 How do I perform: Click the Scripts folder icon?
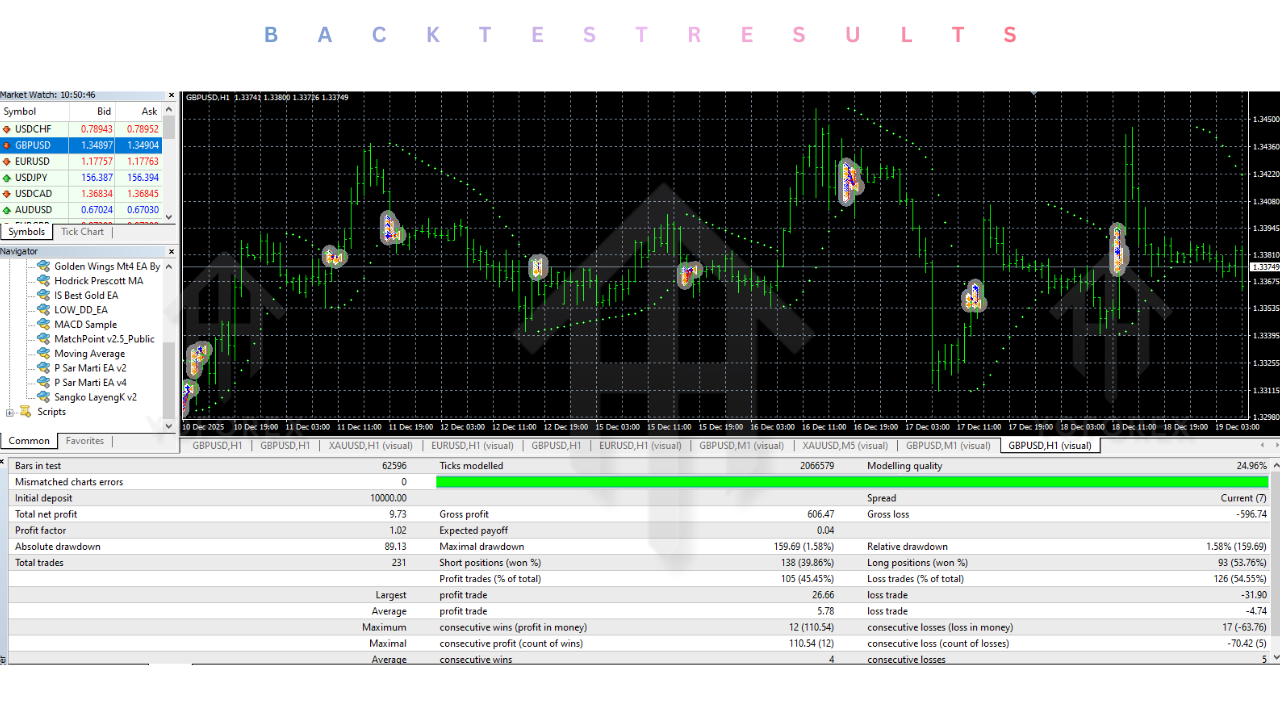click(x=26, y=412)
